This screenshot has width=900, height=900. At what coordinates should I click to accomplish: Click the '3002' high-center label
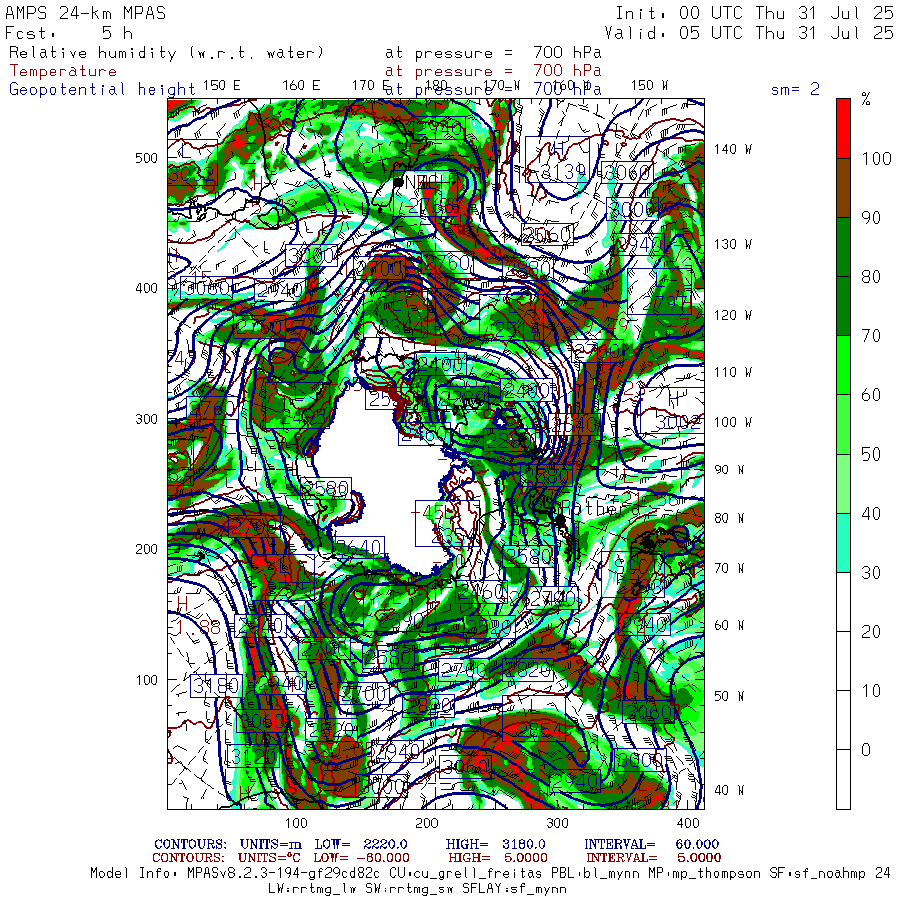pos(678,422)
